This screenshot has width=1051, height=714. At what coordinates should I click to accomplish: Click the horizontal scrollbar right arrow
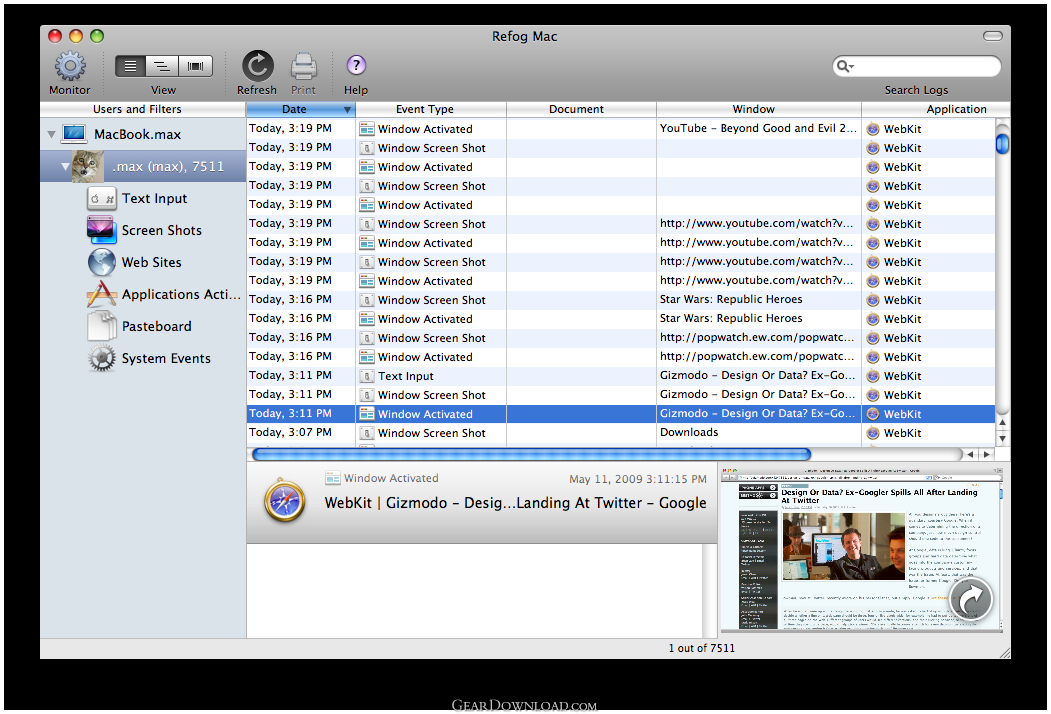click(x=986, y=454)
